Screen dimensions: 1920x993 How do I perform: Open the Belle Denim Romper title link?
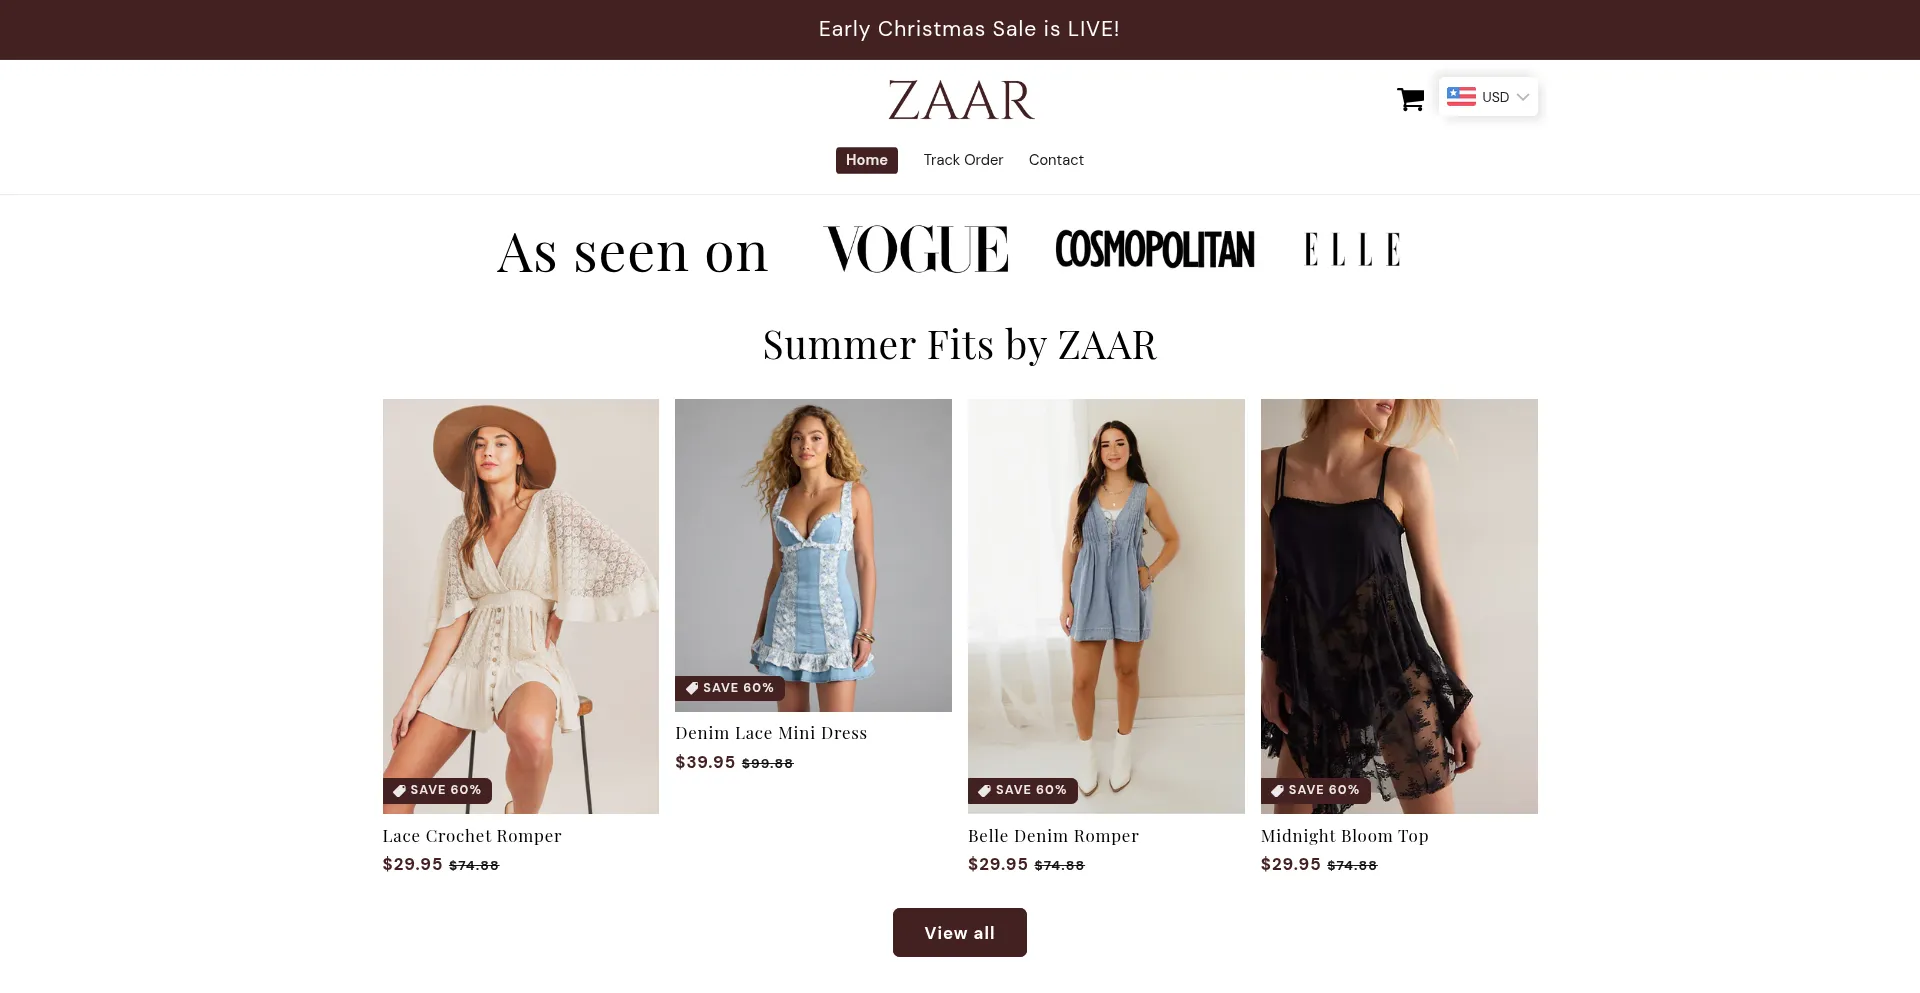coord(1053,836)
